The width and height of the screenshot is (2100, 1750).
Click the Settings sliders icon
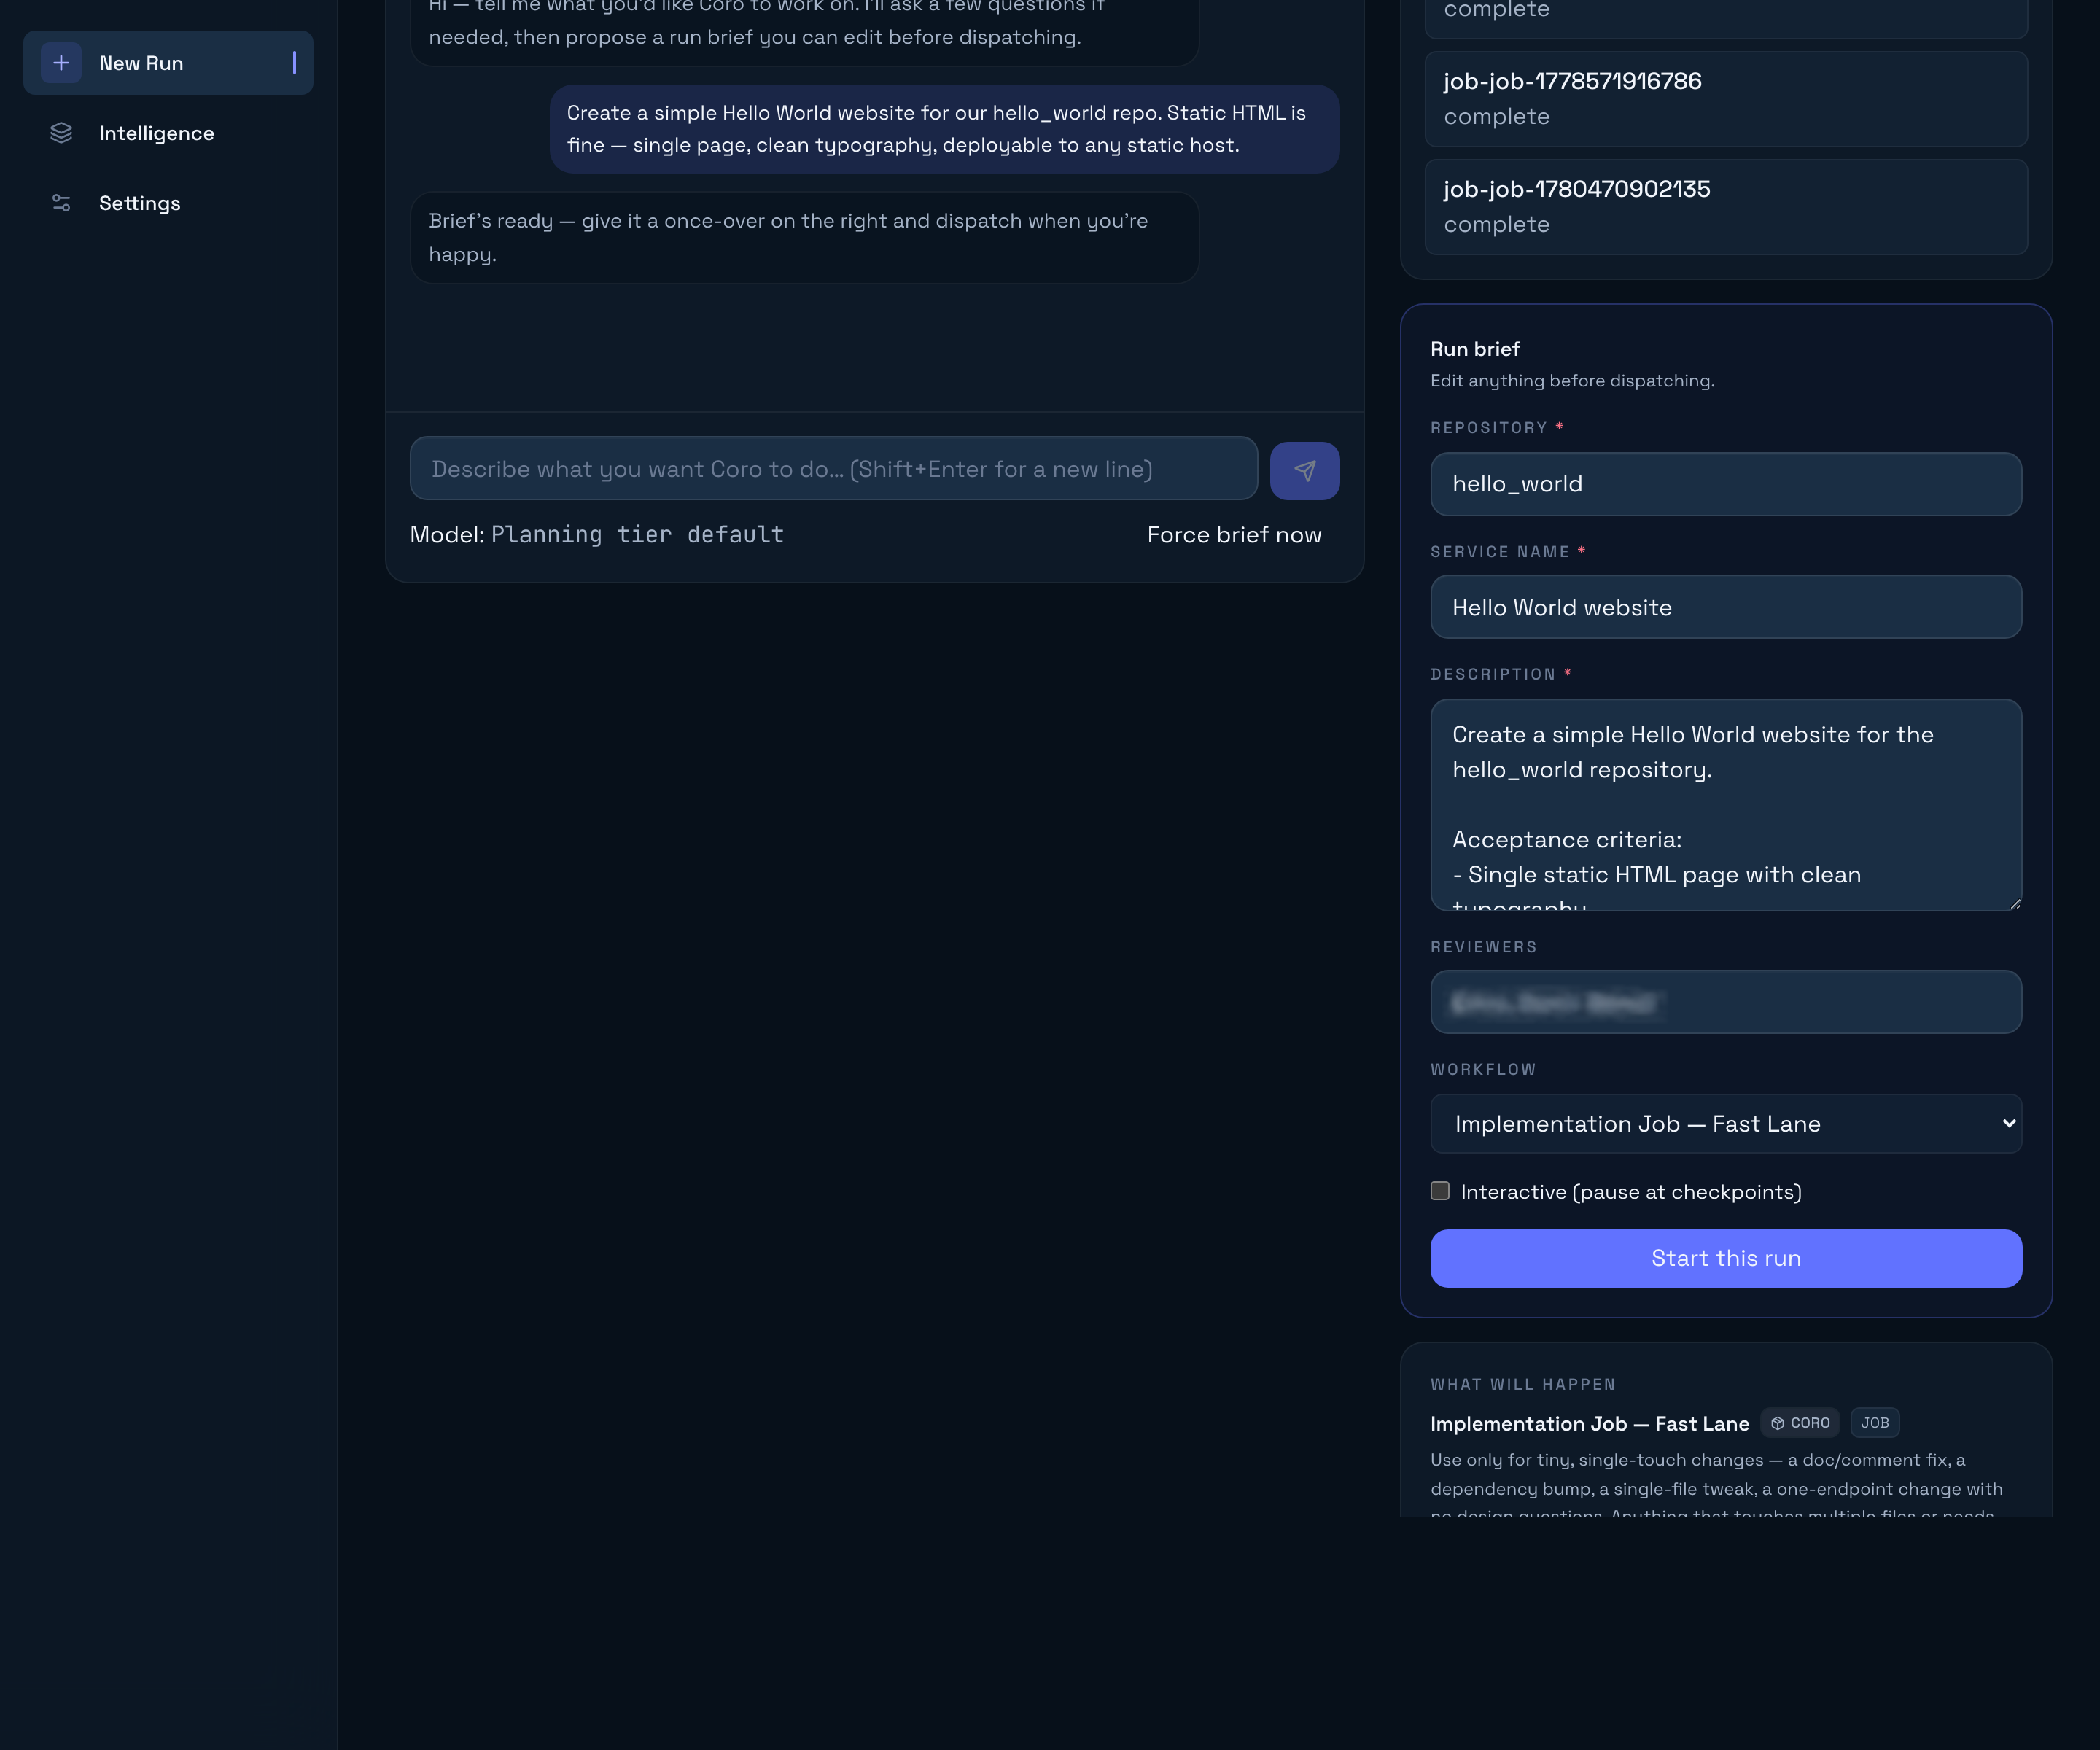pos(61,203)
